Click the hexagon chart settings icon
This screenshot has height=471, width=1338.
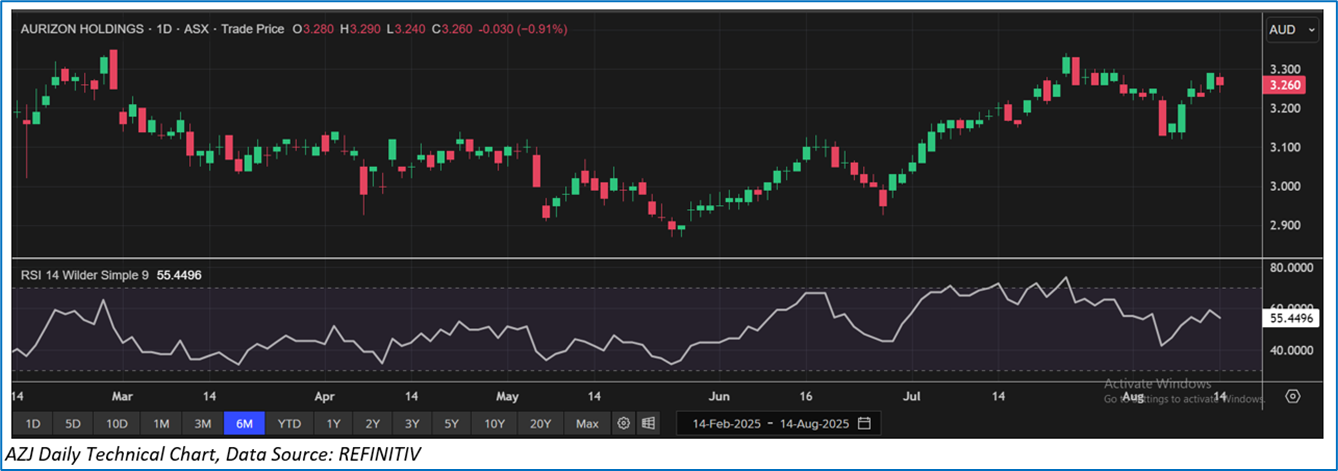click(1292, 396)
